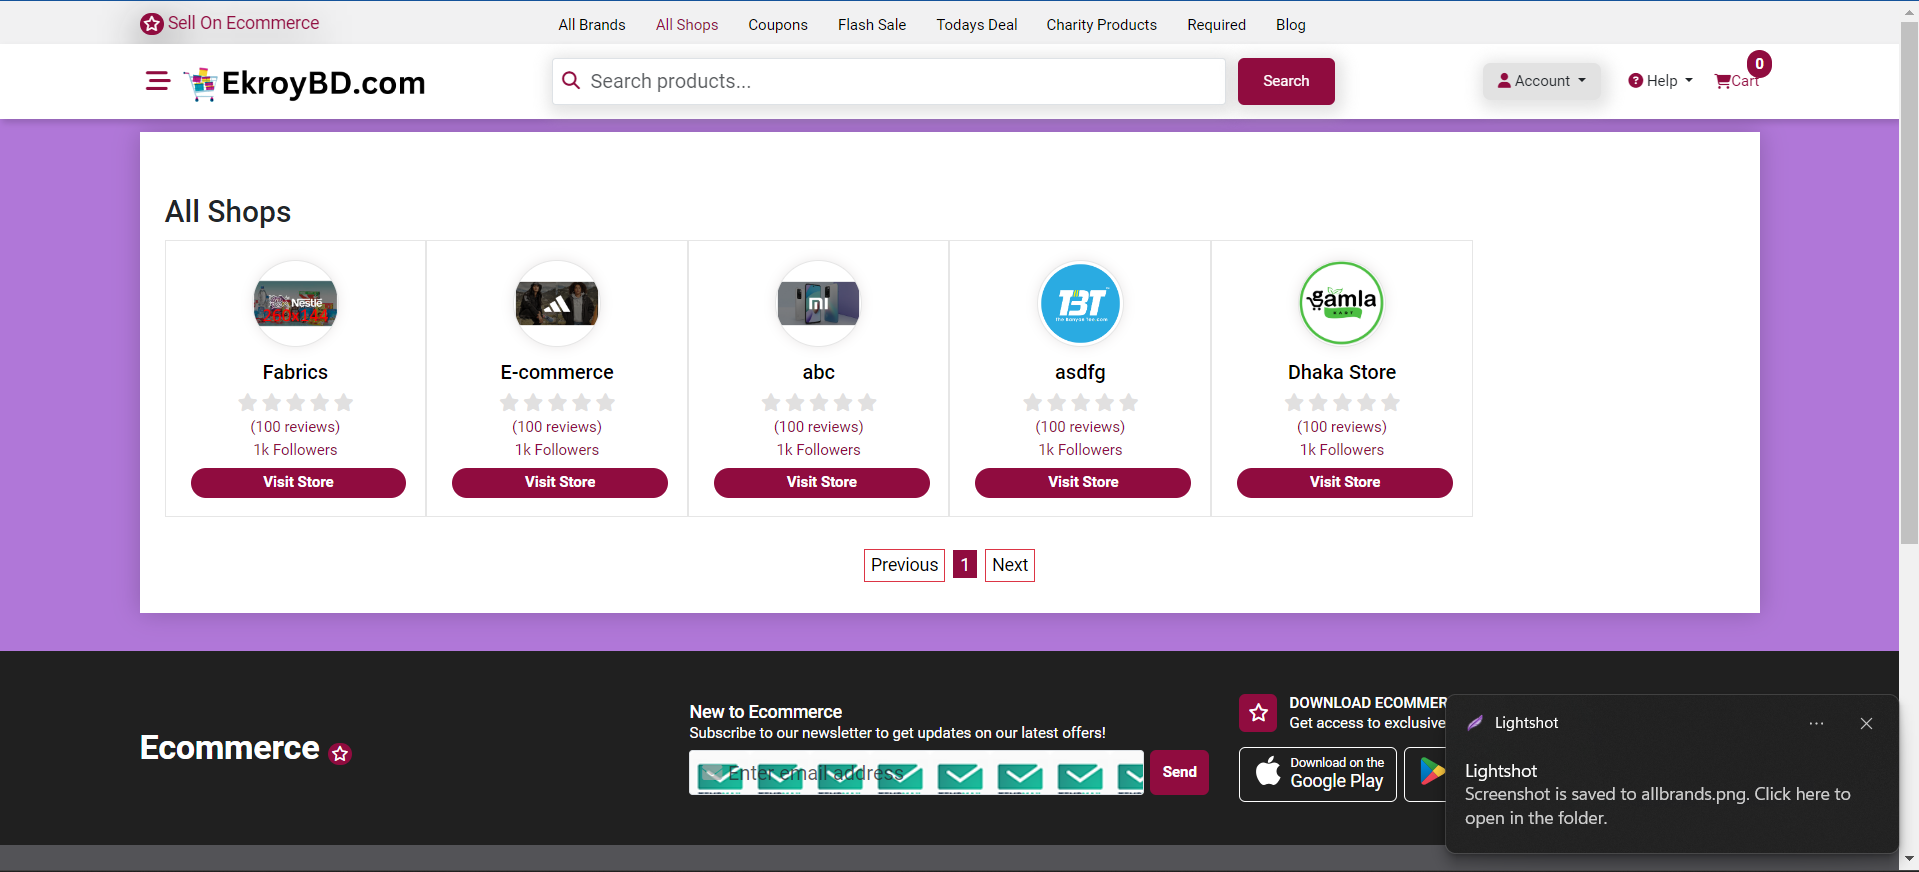Screen dimensions: 1919x872
Task: Open the All Brands menu item
Action: coord(591,25)
